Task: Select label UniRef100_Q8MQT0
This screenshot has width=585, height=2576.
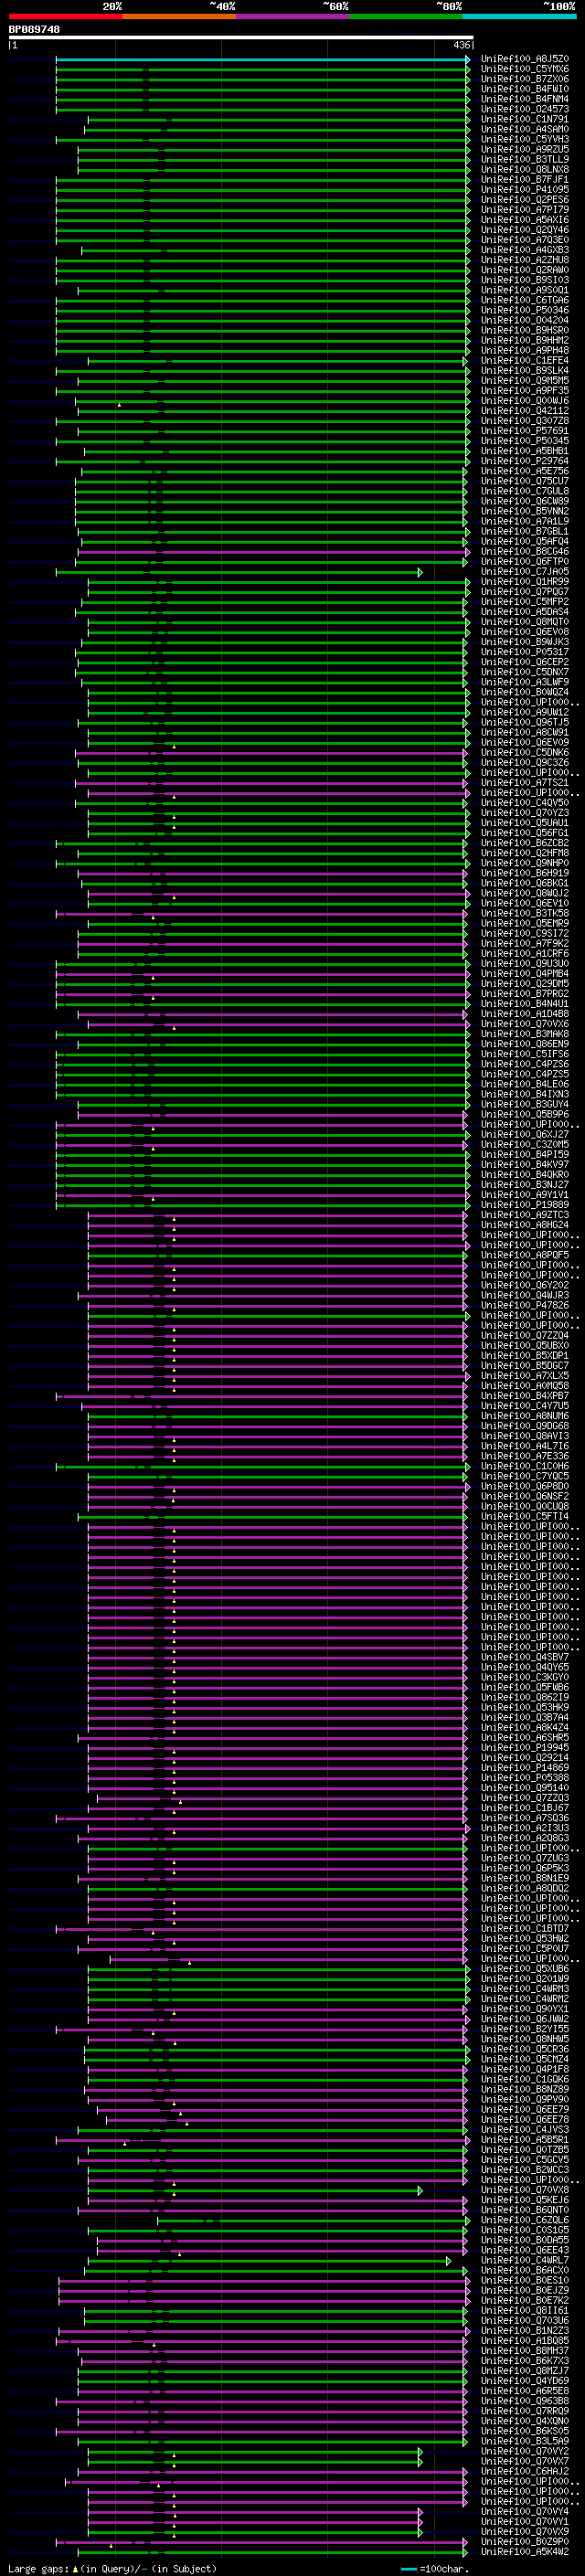Action: click(x=524, y=622)
